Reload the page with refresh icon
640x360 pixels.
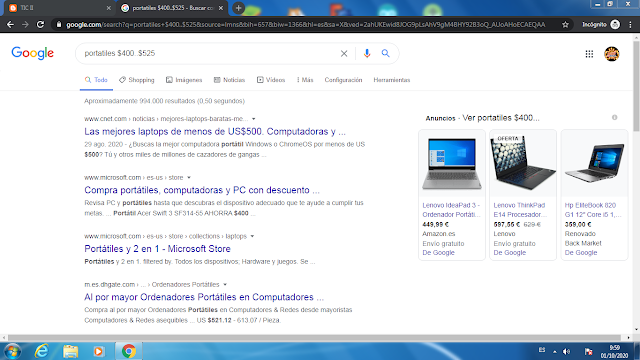click(x=40, y=24)
